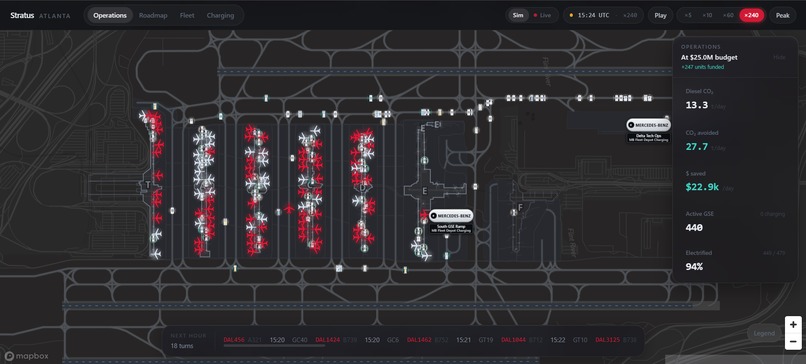The width and height of the screenshot is (806, 364).
Task: Click the Electrified 94% value
Action: tap(694, 266)
